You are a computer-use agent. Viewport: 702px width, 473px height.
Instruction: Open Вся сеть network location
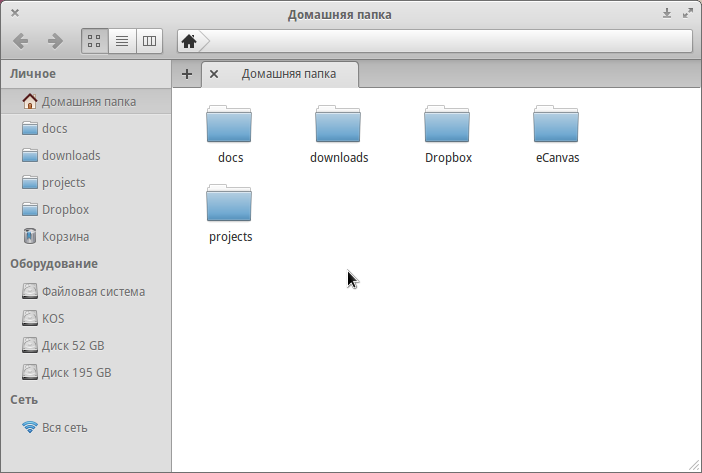pos(64,428)
